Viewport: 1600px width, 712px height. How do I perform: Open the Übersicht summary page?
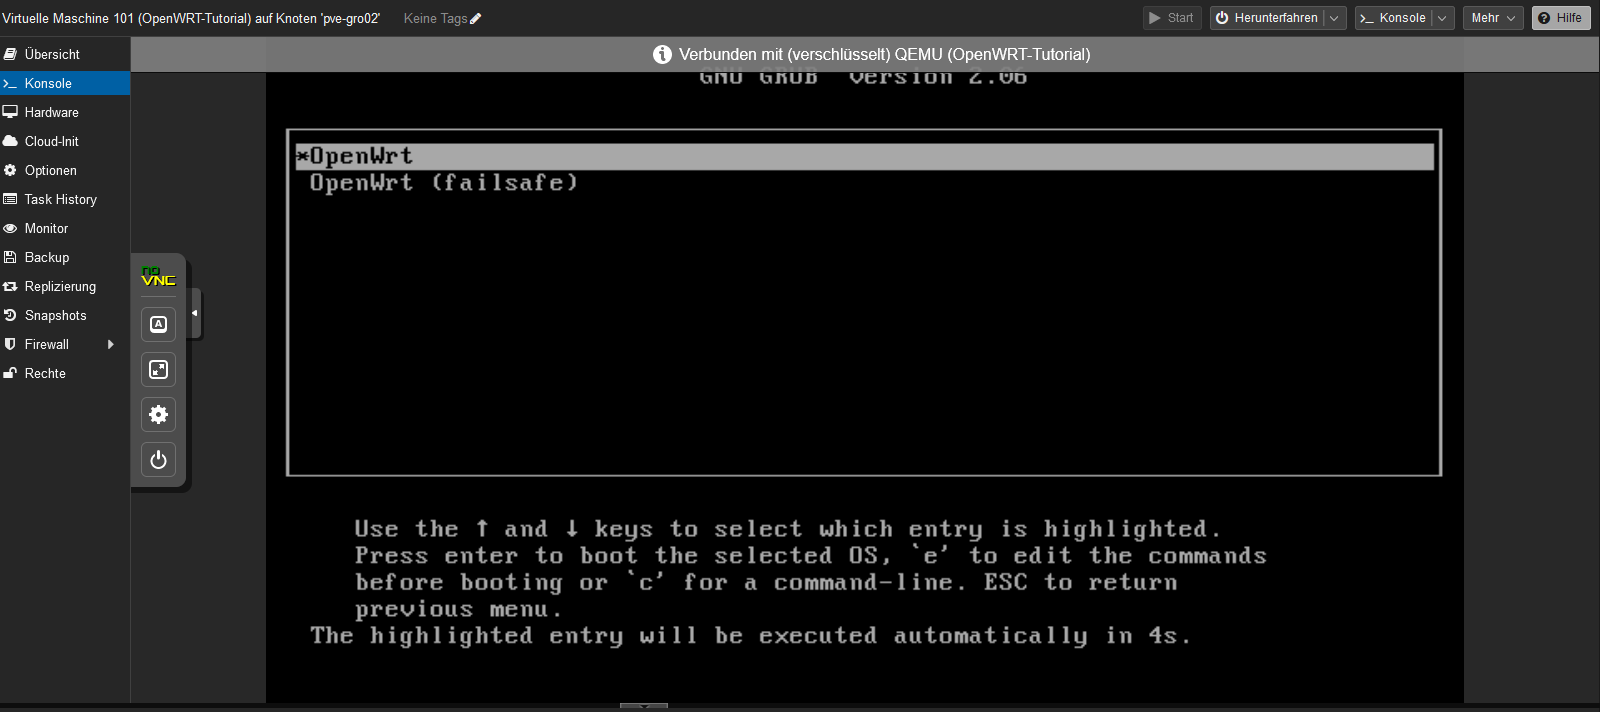[x=65, y=54]
